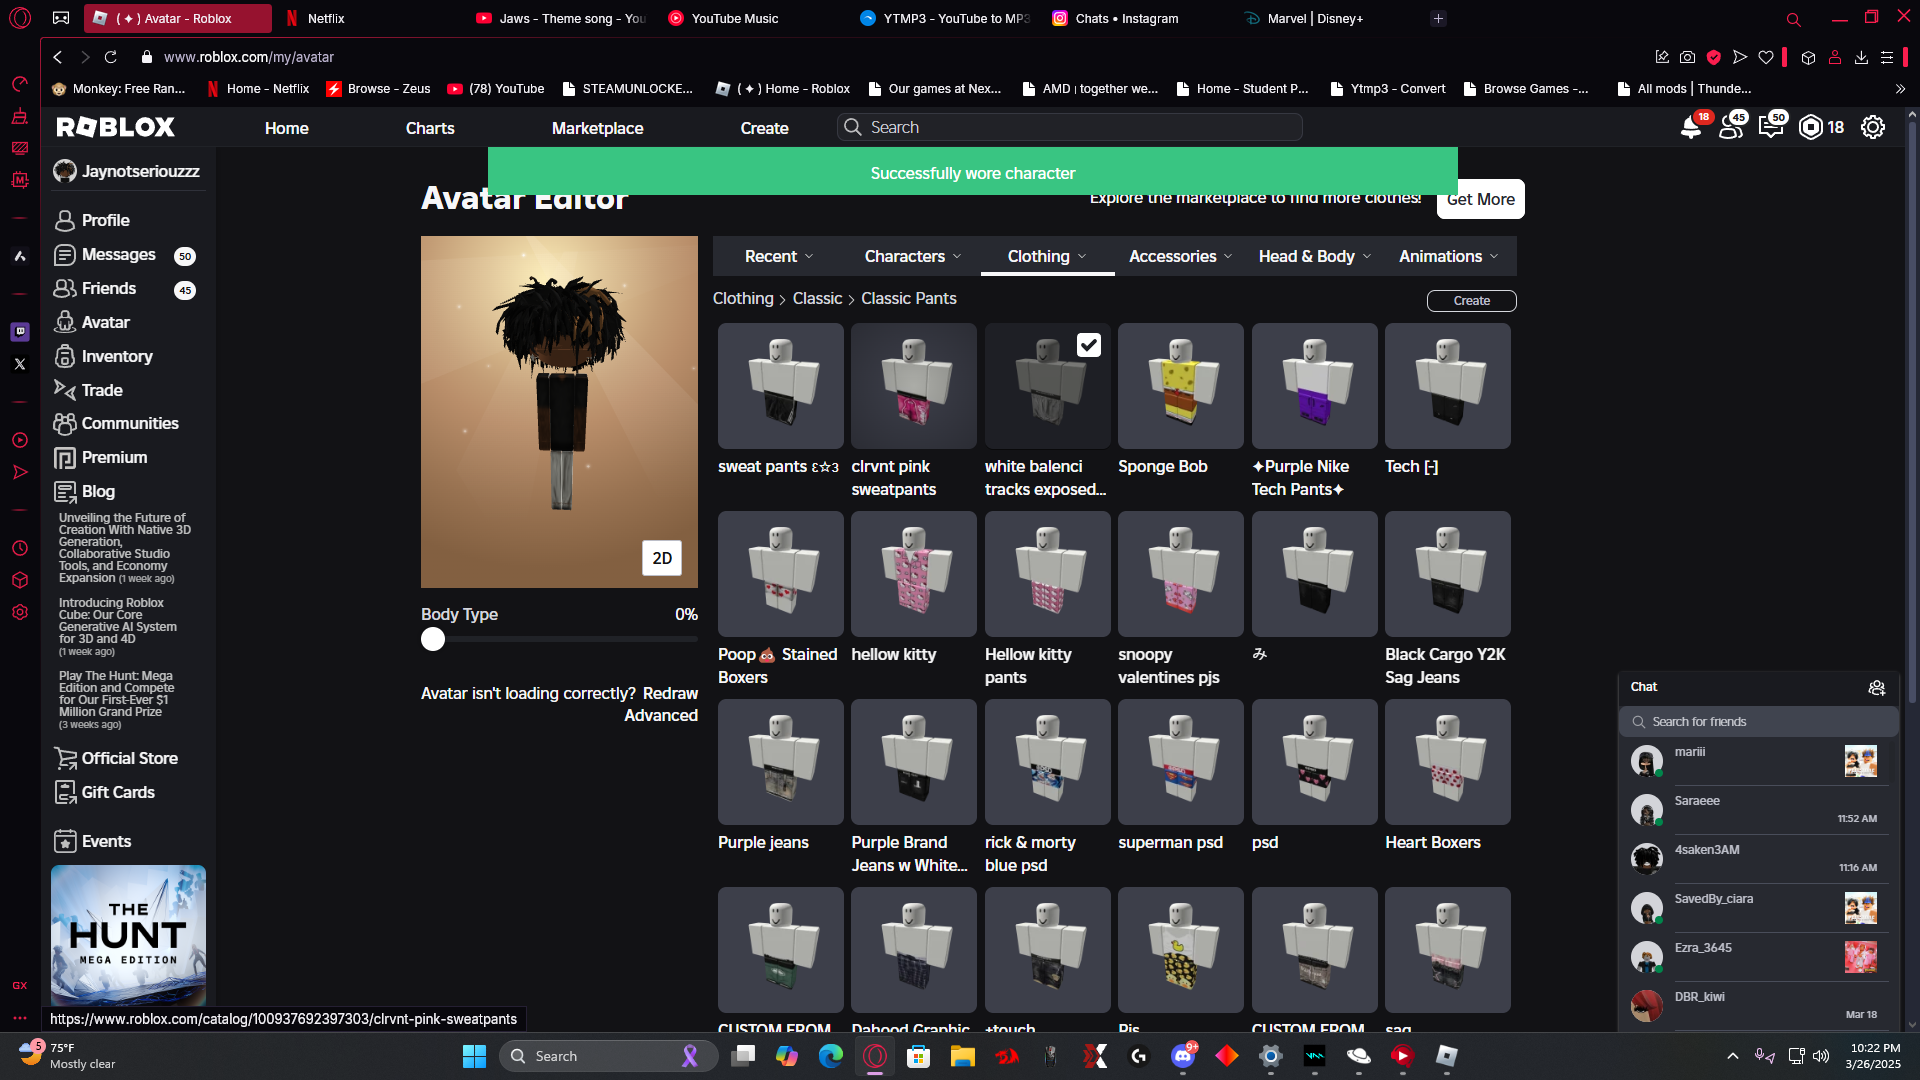
Task: Open Inventory in the left sidebar
Action: tap(116, 356)
